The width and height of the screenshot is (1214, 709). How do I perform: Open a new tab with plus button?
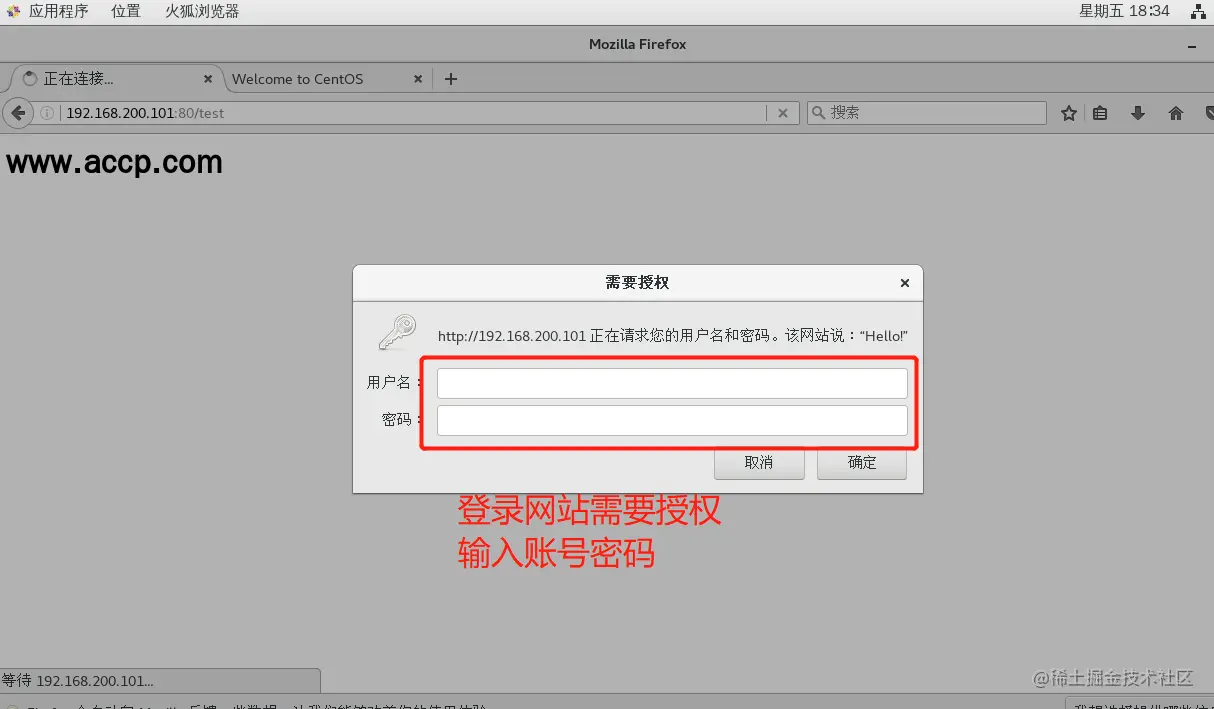(x=451, y=79)
